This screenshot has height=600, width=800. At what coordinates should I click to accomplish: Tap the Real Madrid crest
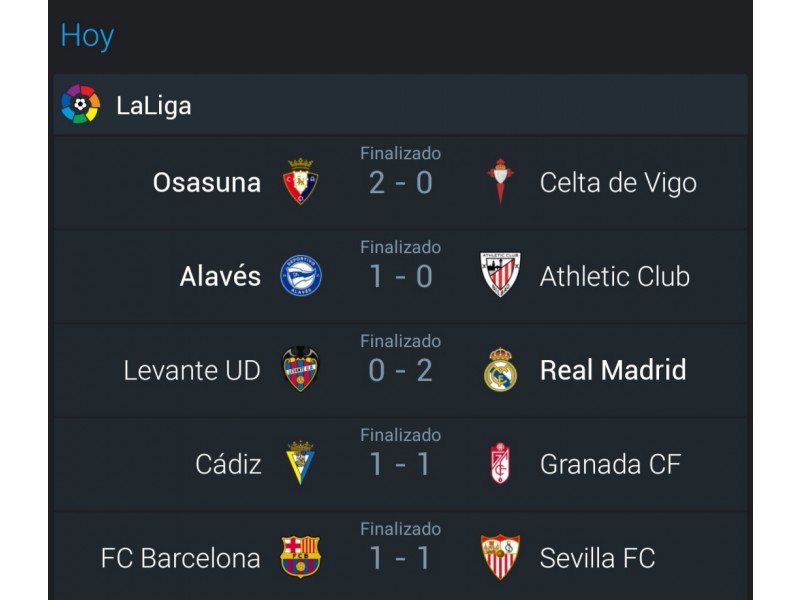coord(501,370)
